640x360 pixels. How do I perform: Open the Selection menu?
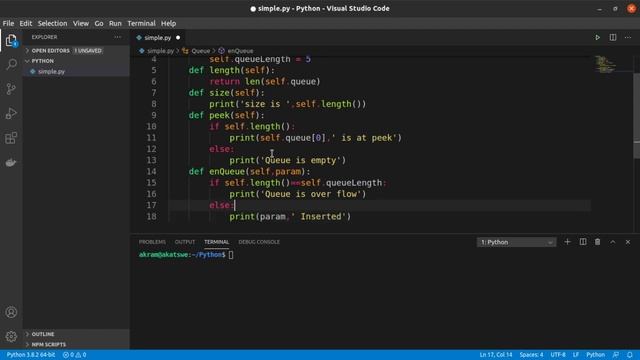click(x=52, y=23)
